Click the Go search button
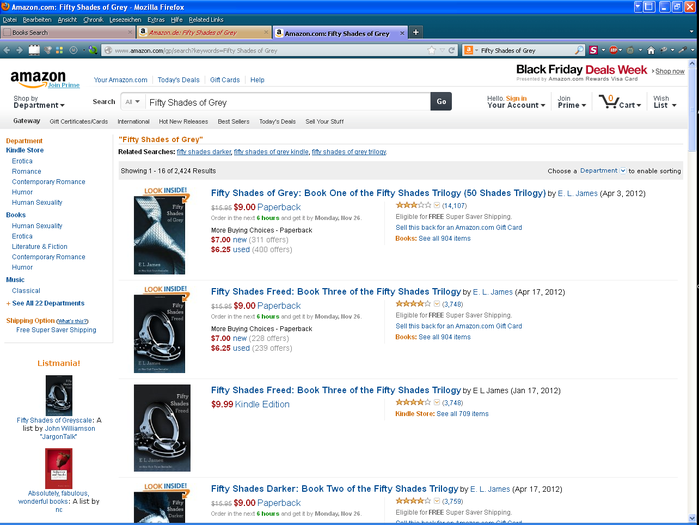Viewport: 699px width, 525px height. (x=441, y=102)
